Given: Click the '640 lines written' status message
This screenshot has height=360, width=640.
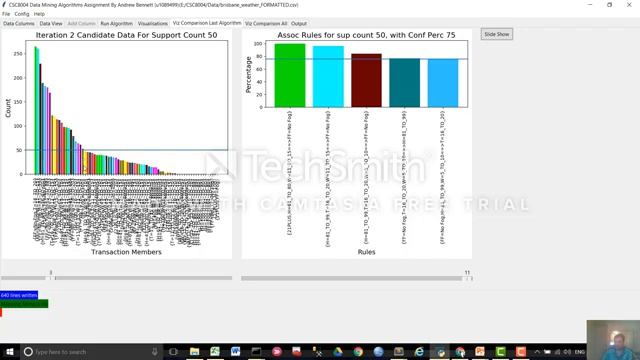Looking at the screenshot, I should click(x=19, y=295).
